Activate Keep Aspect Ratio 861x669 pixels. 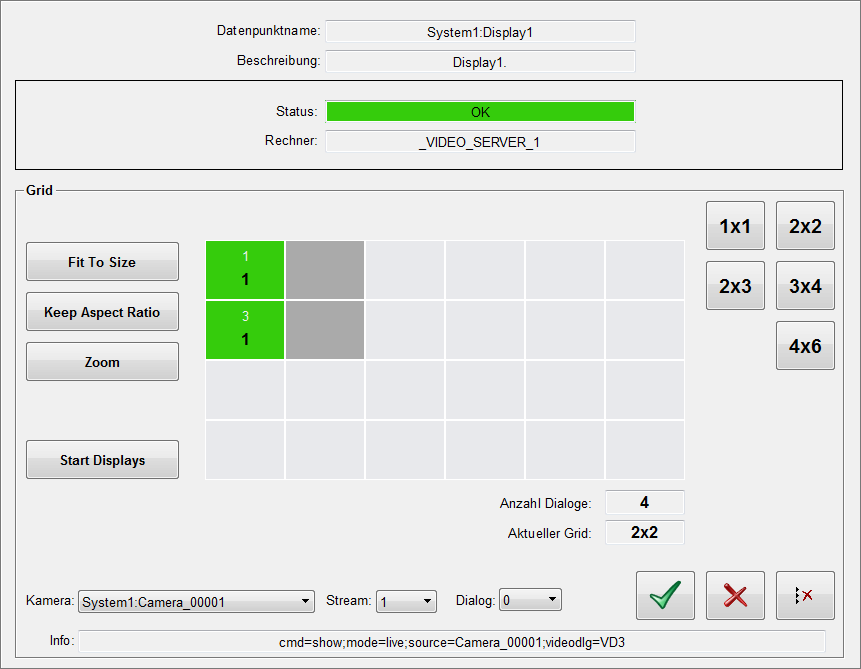(x=102, y=311)
